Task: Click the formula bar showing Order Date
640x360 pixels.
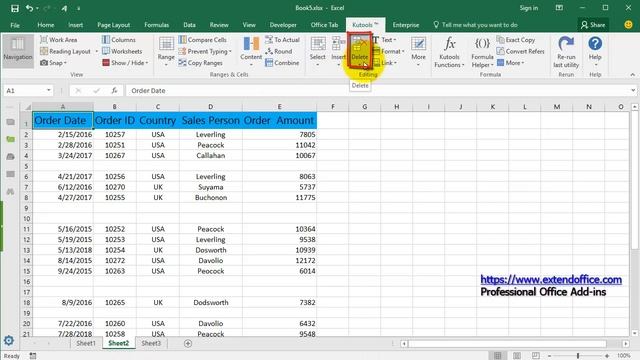Action: click(378, 91)
